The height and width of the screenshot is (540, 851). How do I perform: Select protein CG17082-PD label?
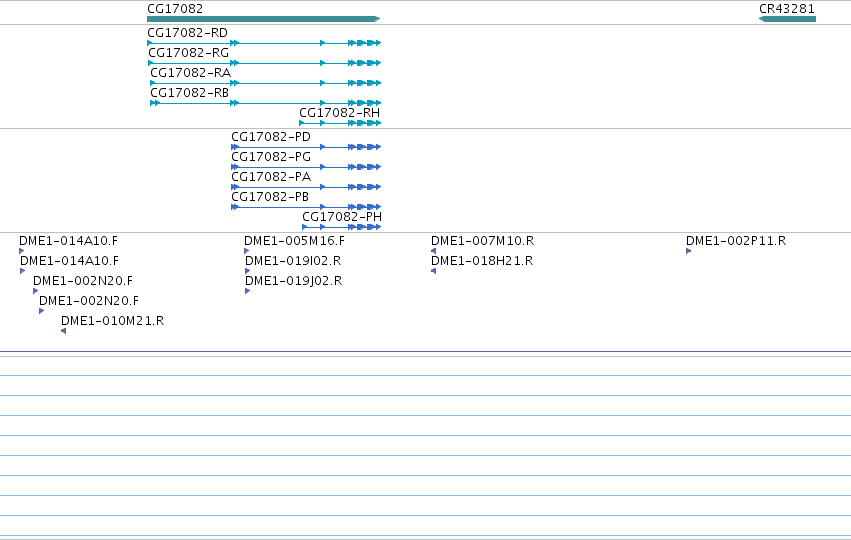(x=271, y=137)
